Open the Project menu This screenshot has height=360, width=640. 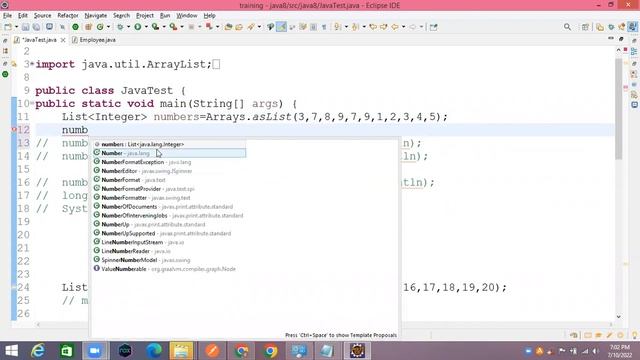tap(145, 16)
